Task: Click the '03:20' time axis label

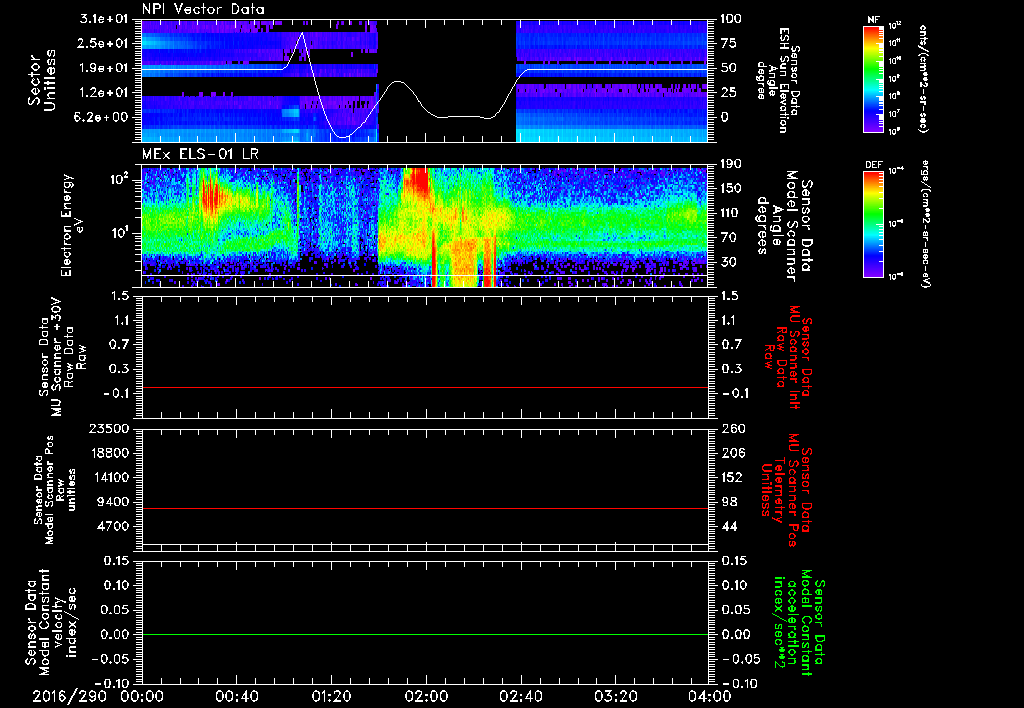Action: coord(615,697)
